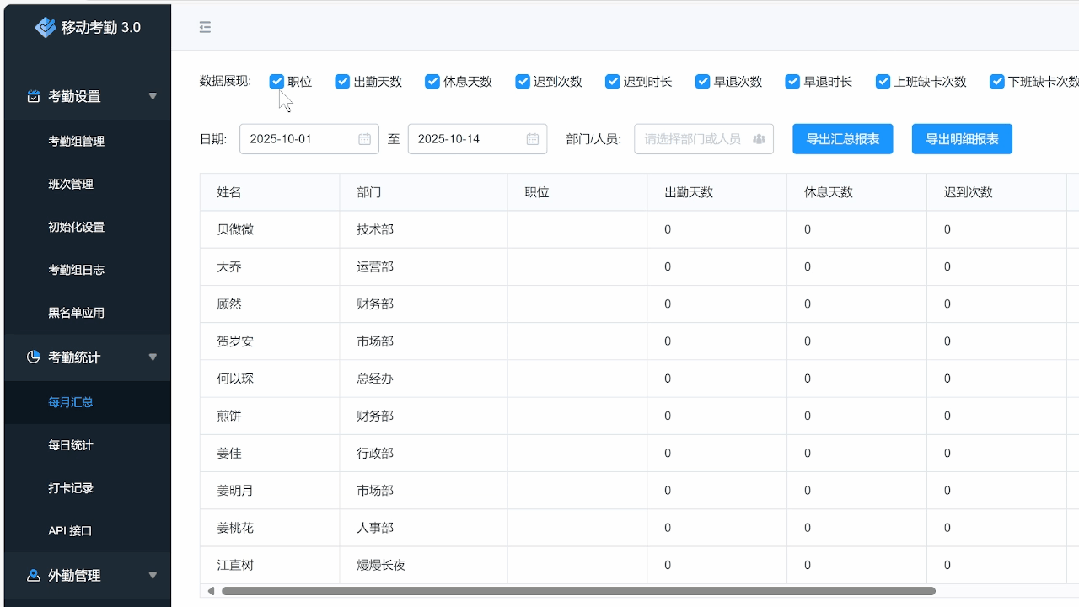Disable the 迟到次数 column checkbox

pyautogui.click(x=523, y=82)
